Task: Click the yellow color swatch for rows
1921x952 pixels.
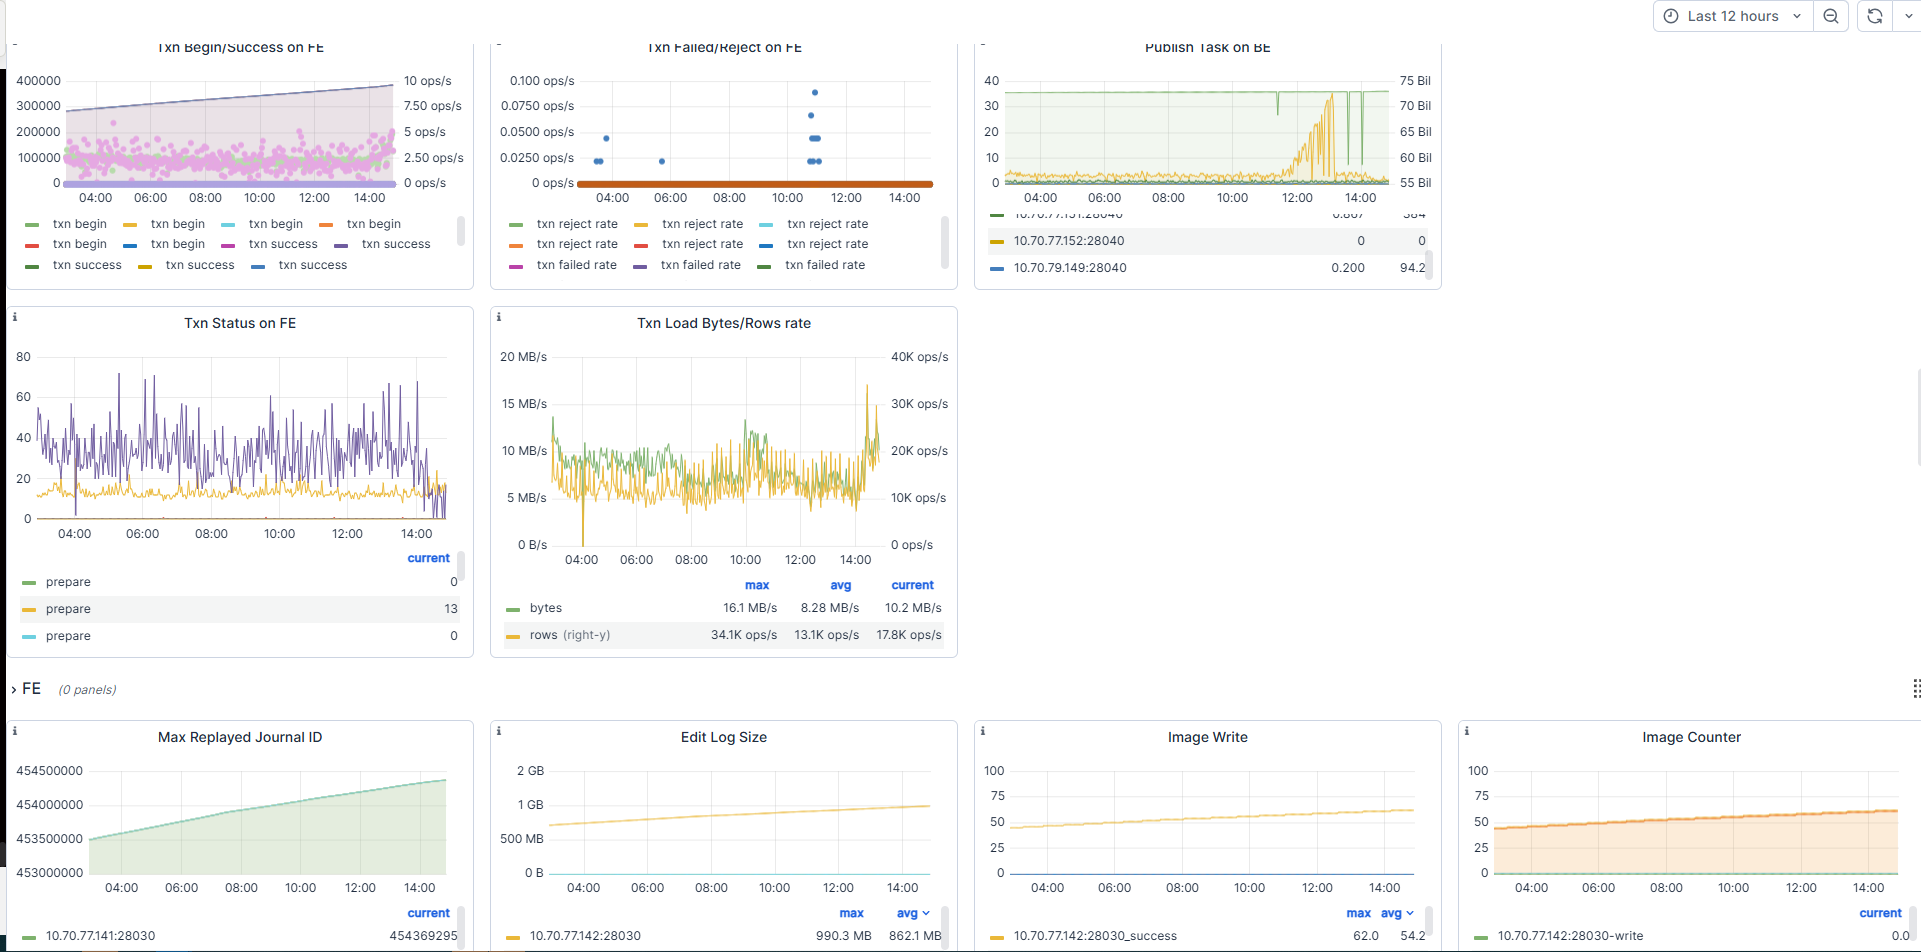Action: 513,636
